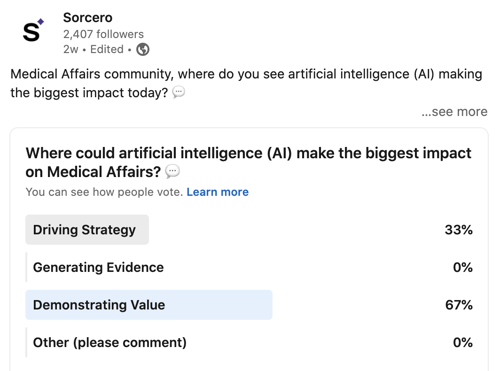Viewport: 500px width, 371px height.
Task: Click the poll question heading
Action: pyautogui.click(x=248, y=162)
